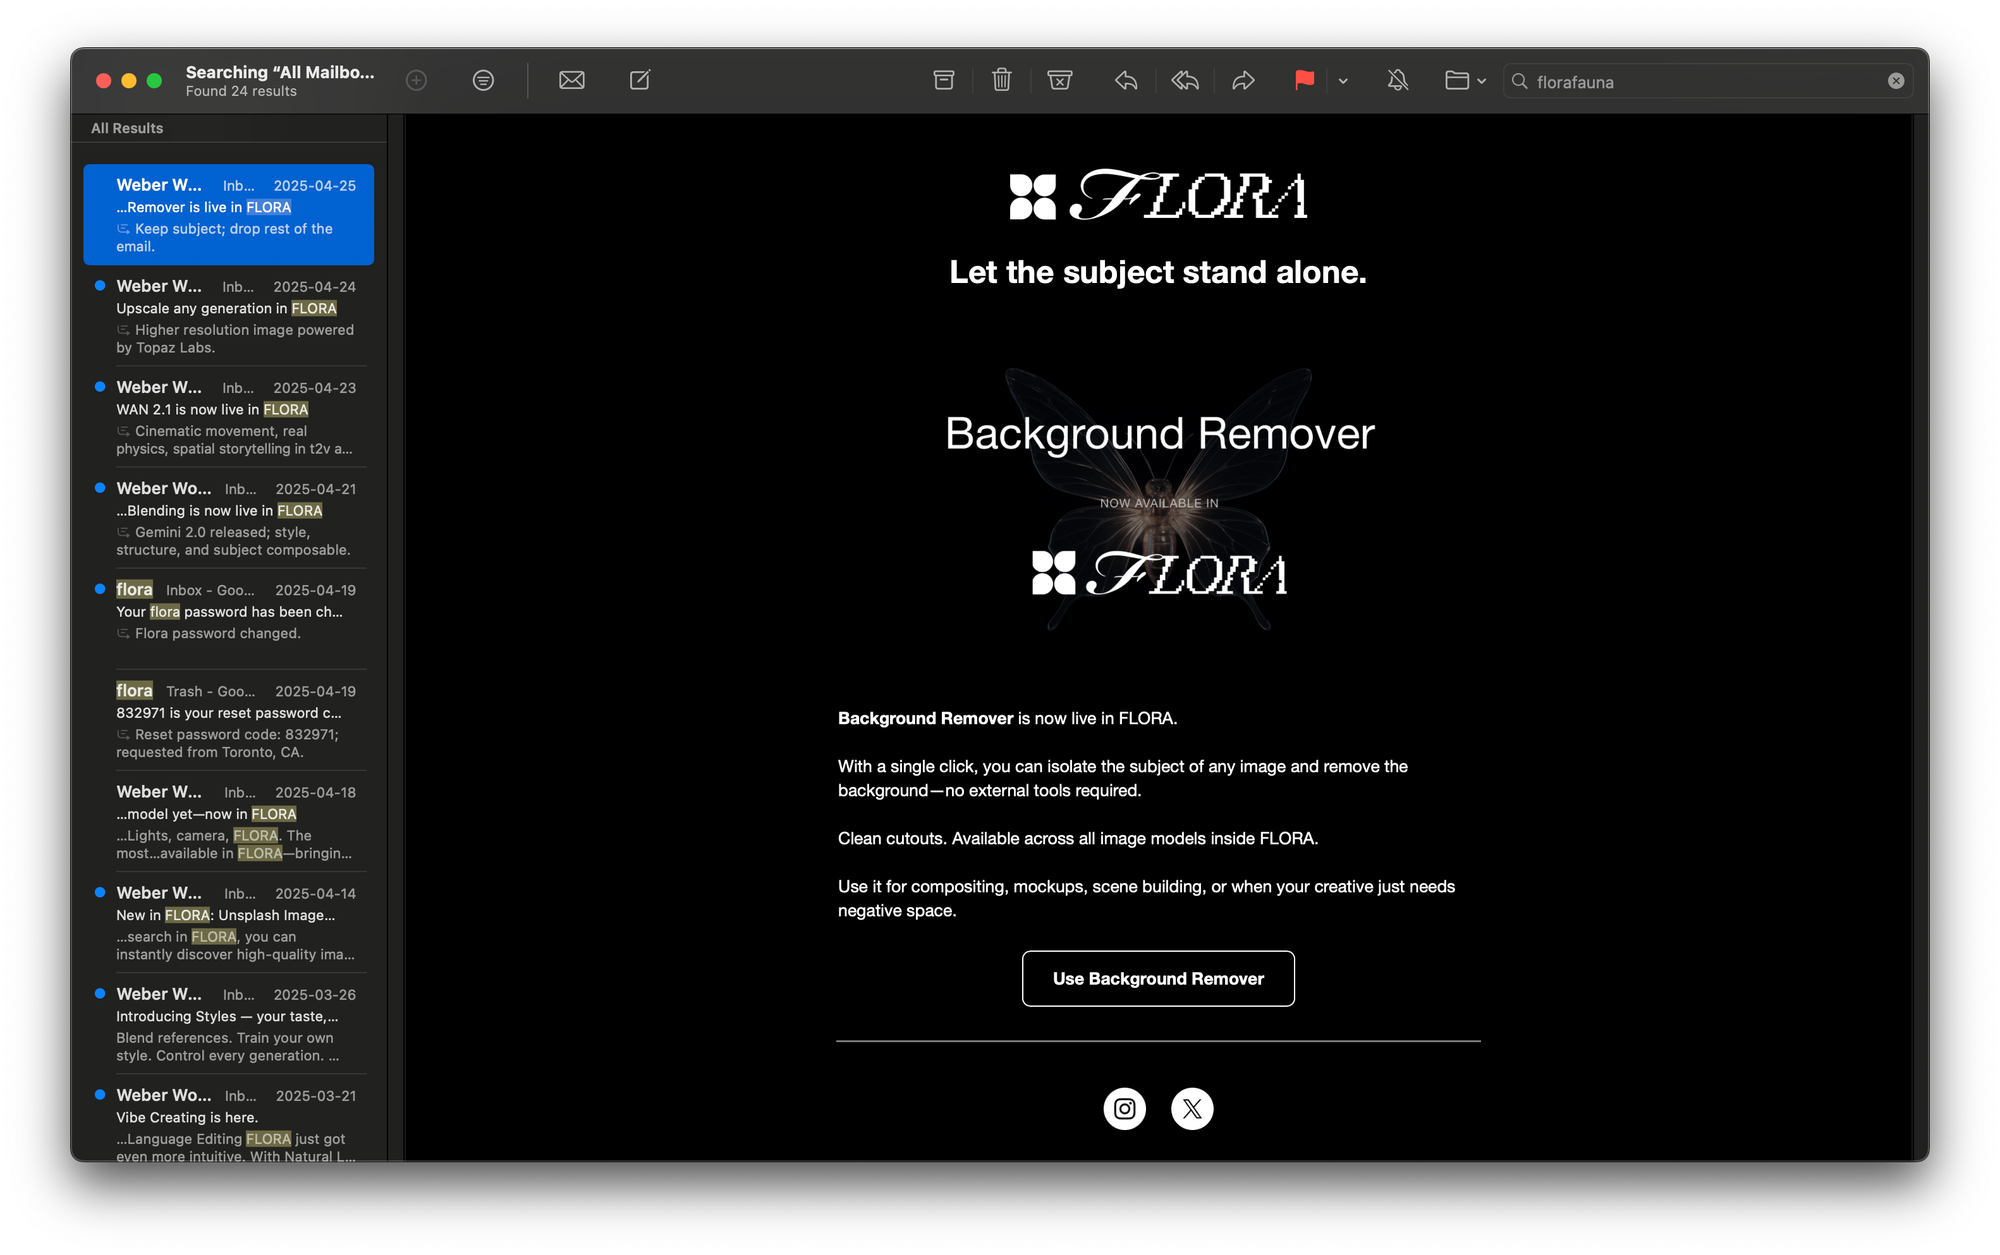Image resolution: width=2000 pixels, height=1255 pixels.
Task: Click the add plus circle icon
Action: pos(417,80)
